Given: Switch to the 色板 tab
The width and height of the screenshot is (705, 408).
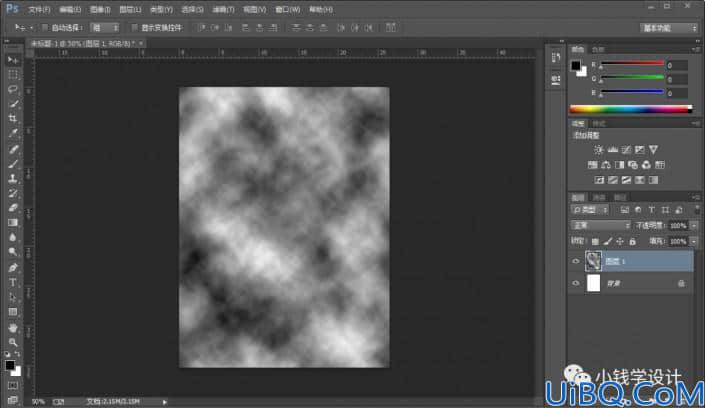Looking at the screenshot, I should (598, 49).
